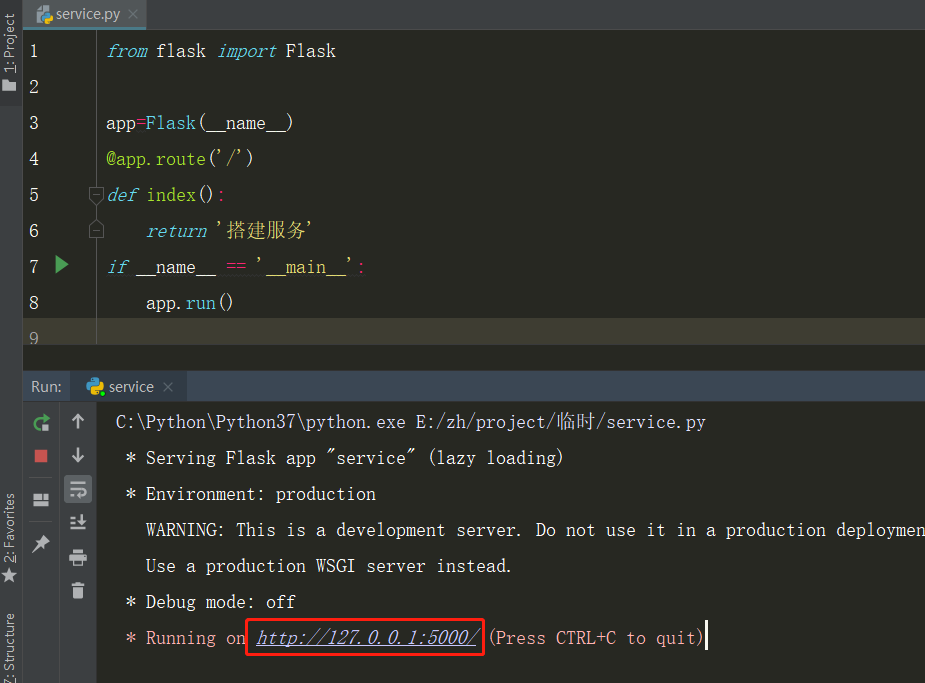Image resolution: width=925 pixels, height=683 pixels.
Task: Collapse the index function fold marker
Action: pyautogui.click(x=96, y=196)
